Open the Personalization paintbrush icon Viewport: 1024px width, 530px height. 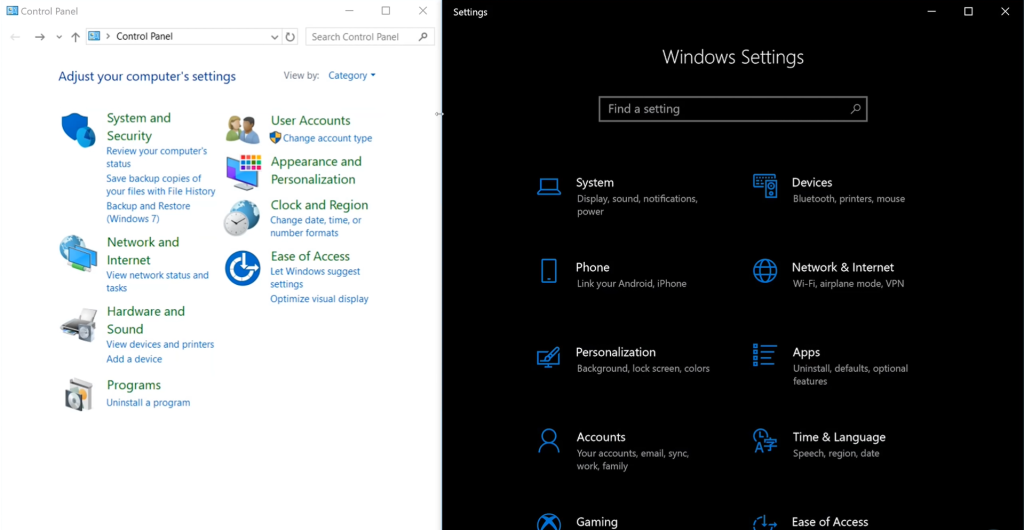(549, 356)
